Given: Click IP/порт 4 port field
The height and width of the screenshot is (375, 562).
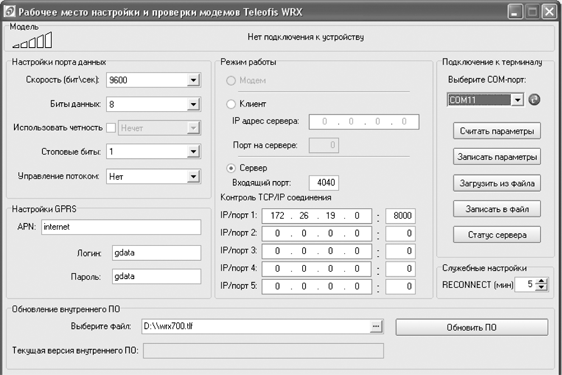Looking at the screenshot, I should coord(401,269).
